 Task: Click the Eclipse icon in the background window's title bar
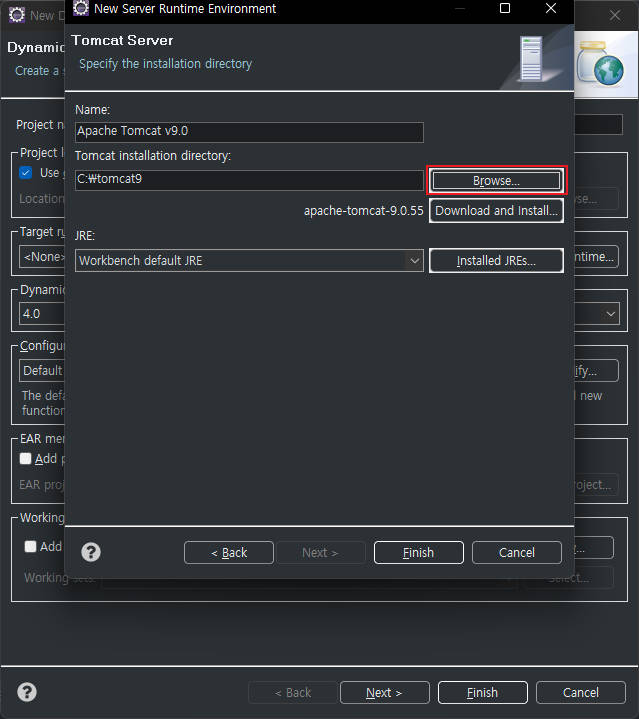(17, 15)
